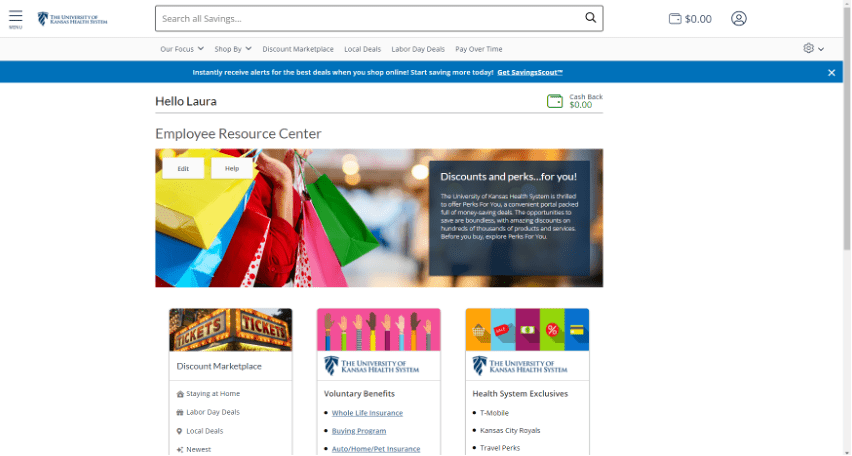Screen dimensions: 852x456
Task: Open the user profile account icon
Action: (738, 18)
